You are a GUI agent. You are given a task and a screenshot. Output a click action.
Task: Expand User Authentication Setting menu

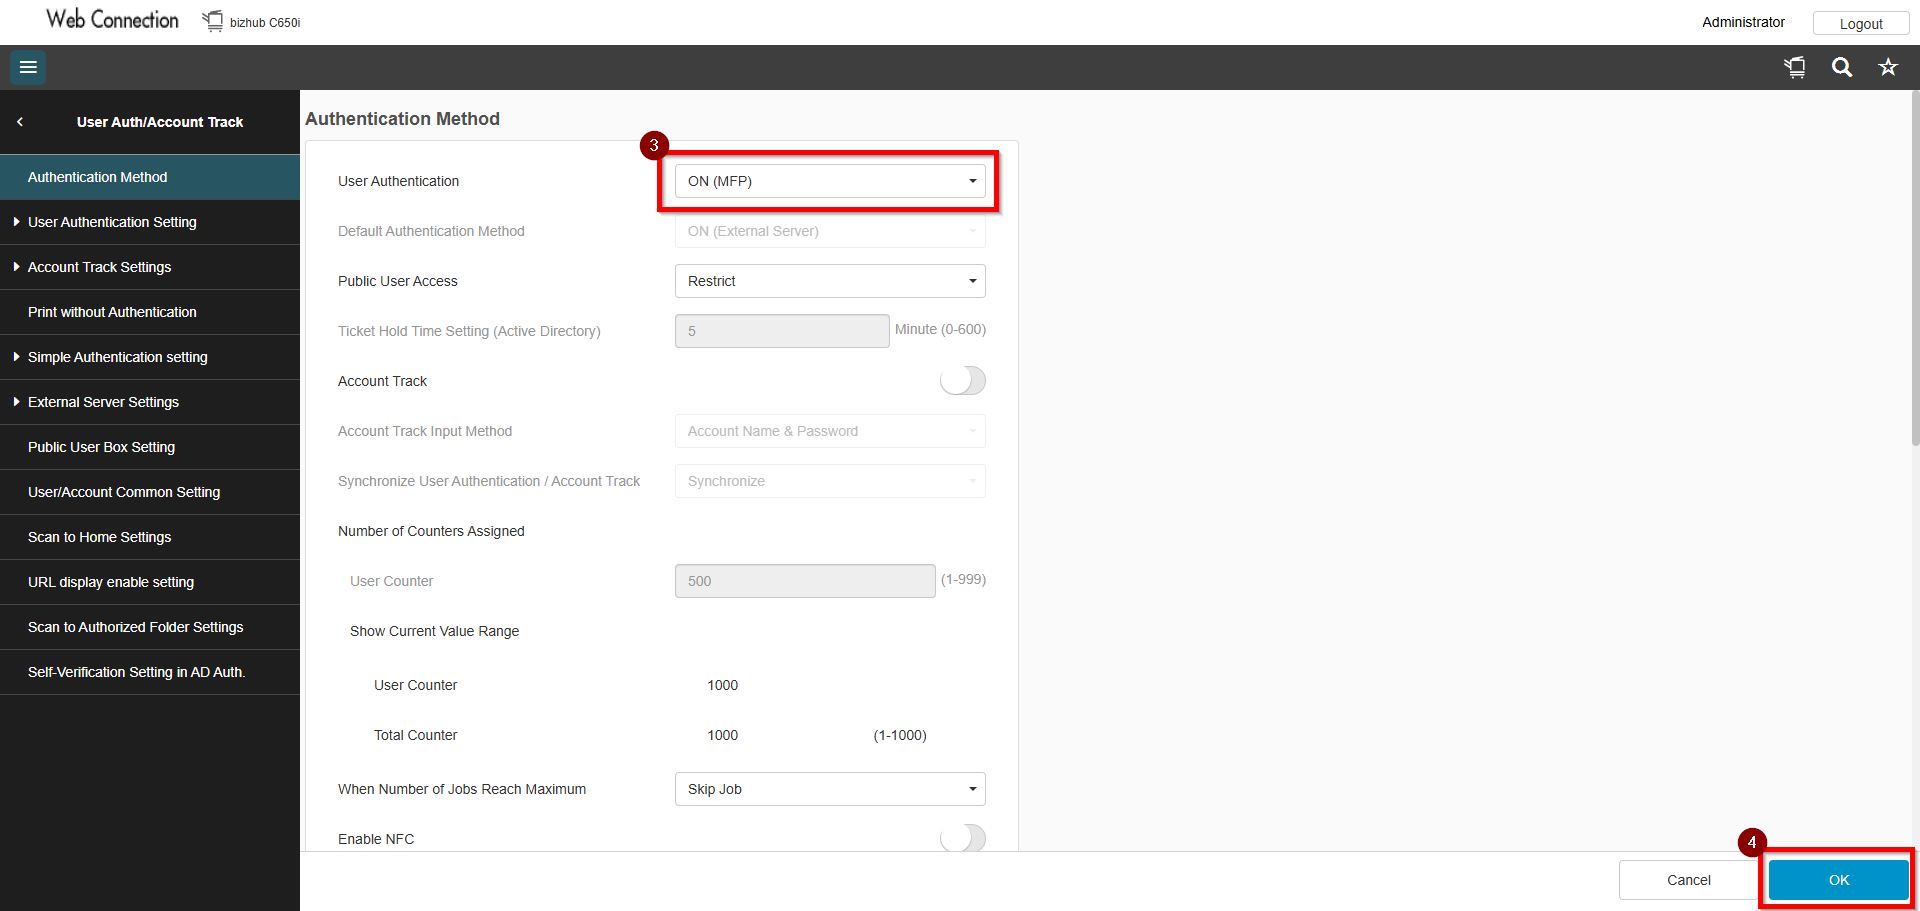pos(112,222)
